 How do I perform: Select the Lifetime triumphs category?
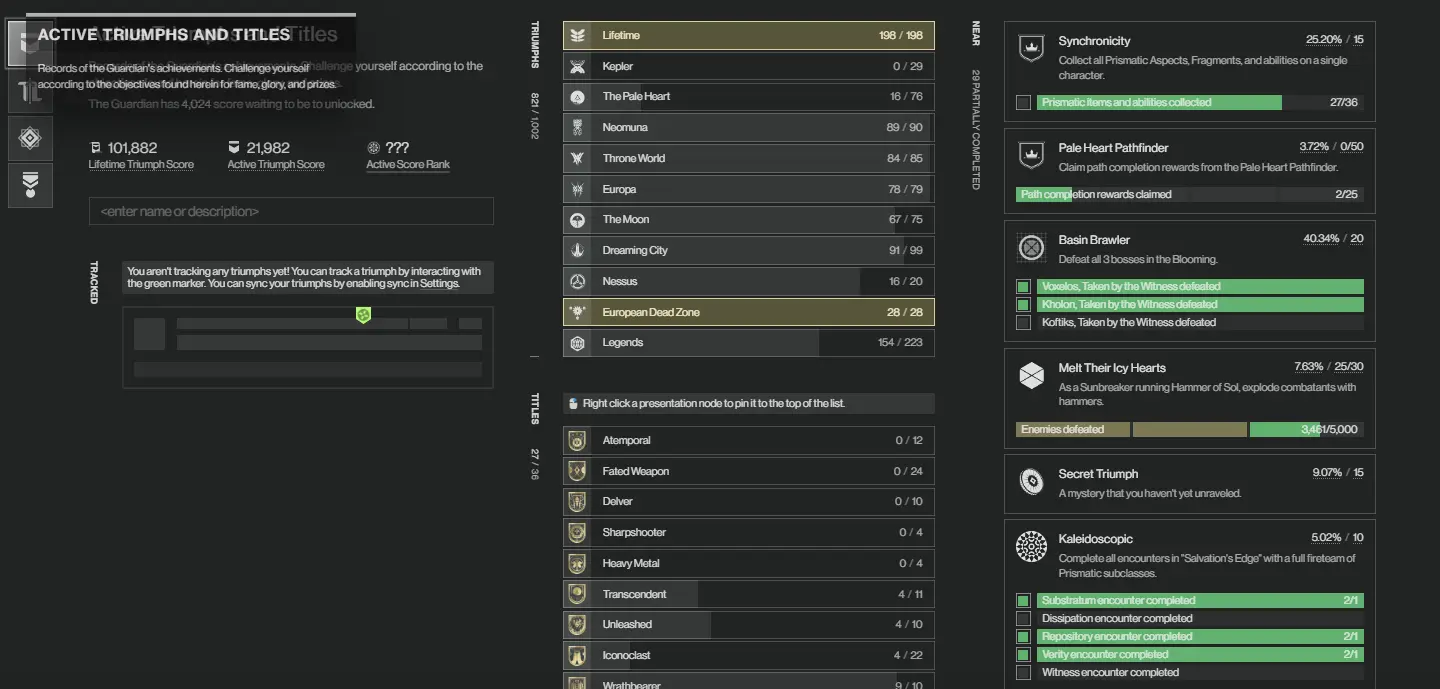click(748, 36)
